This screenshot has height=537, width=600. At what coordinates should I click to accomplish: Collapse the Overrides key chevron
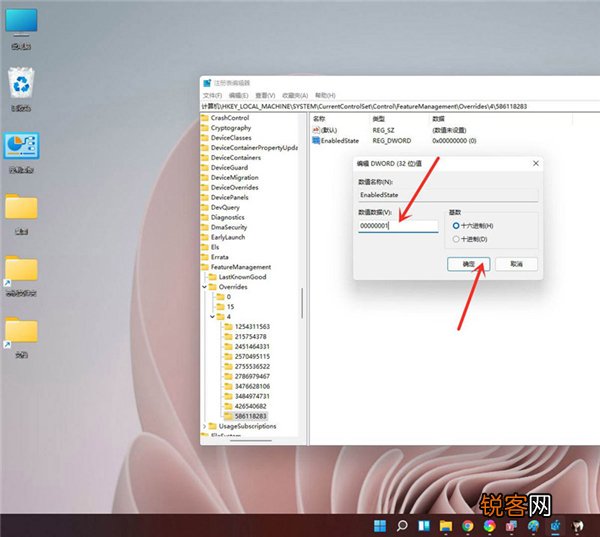coord(205,287)
